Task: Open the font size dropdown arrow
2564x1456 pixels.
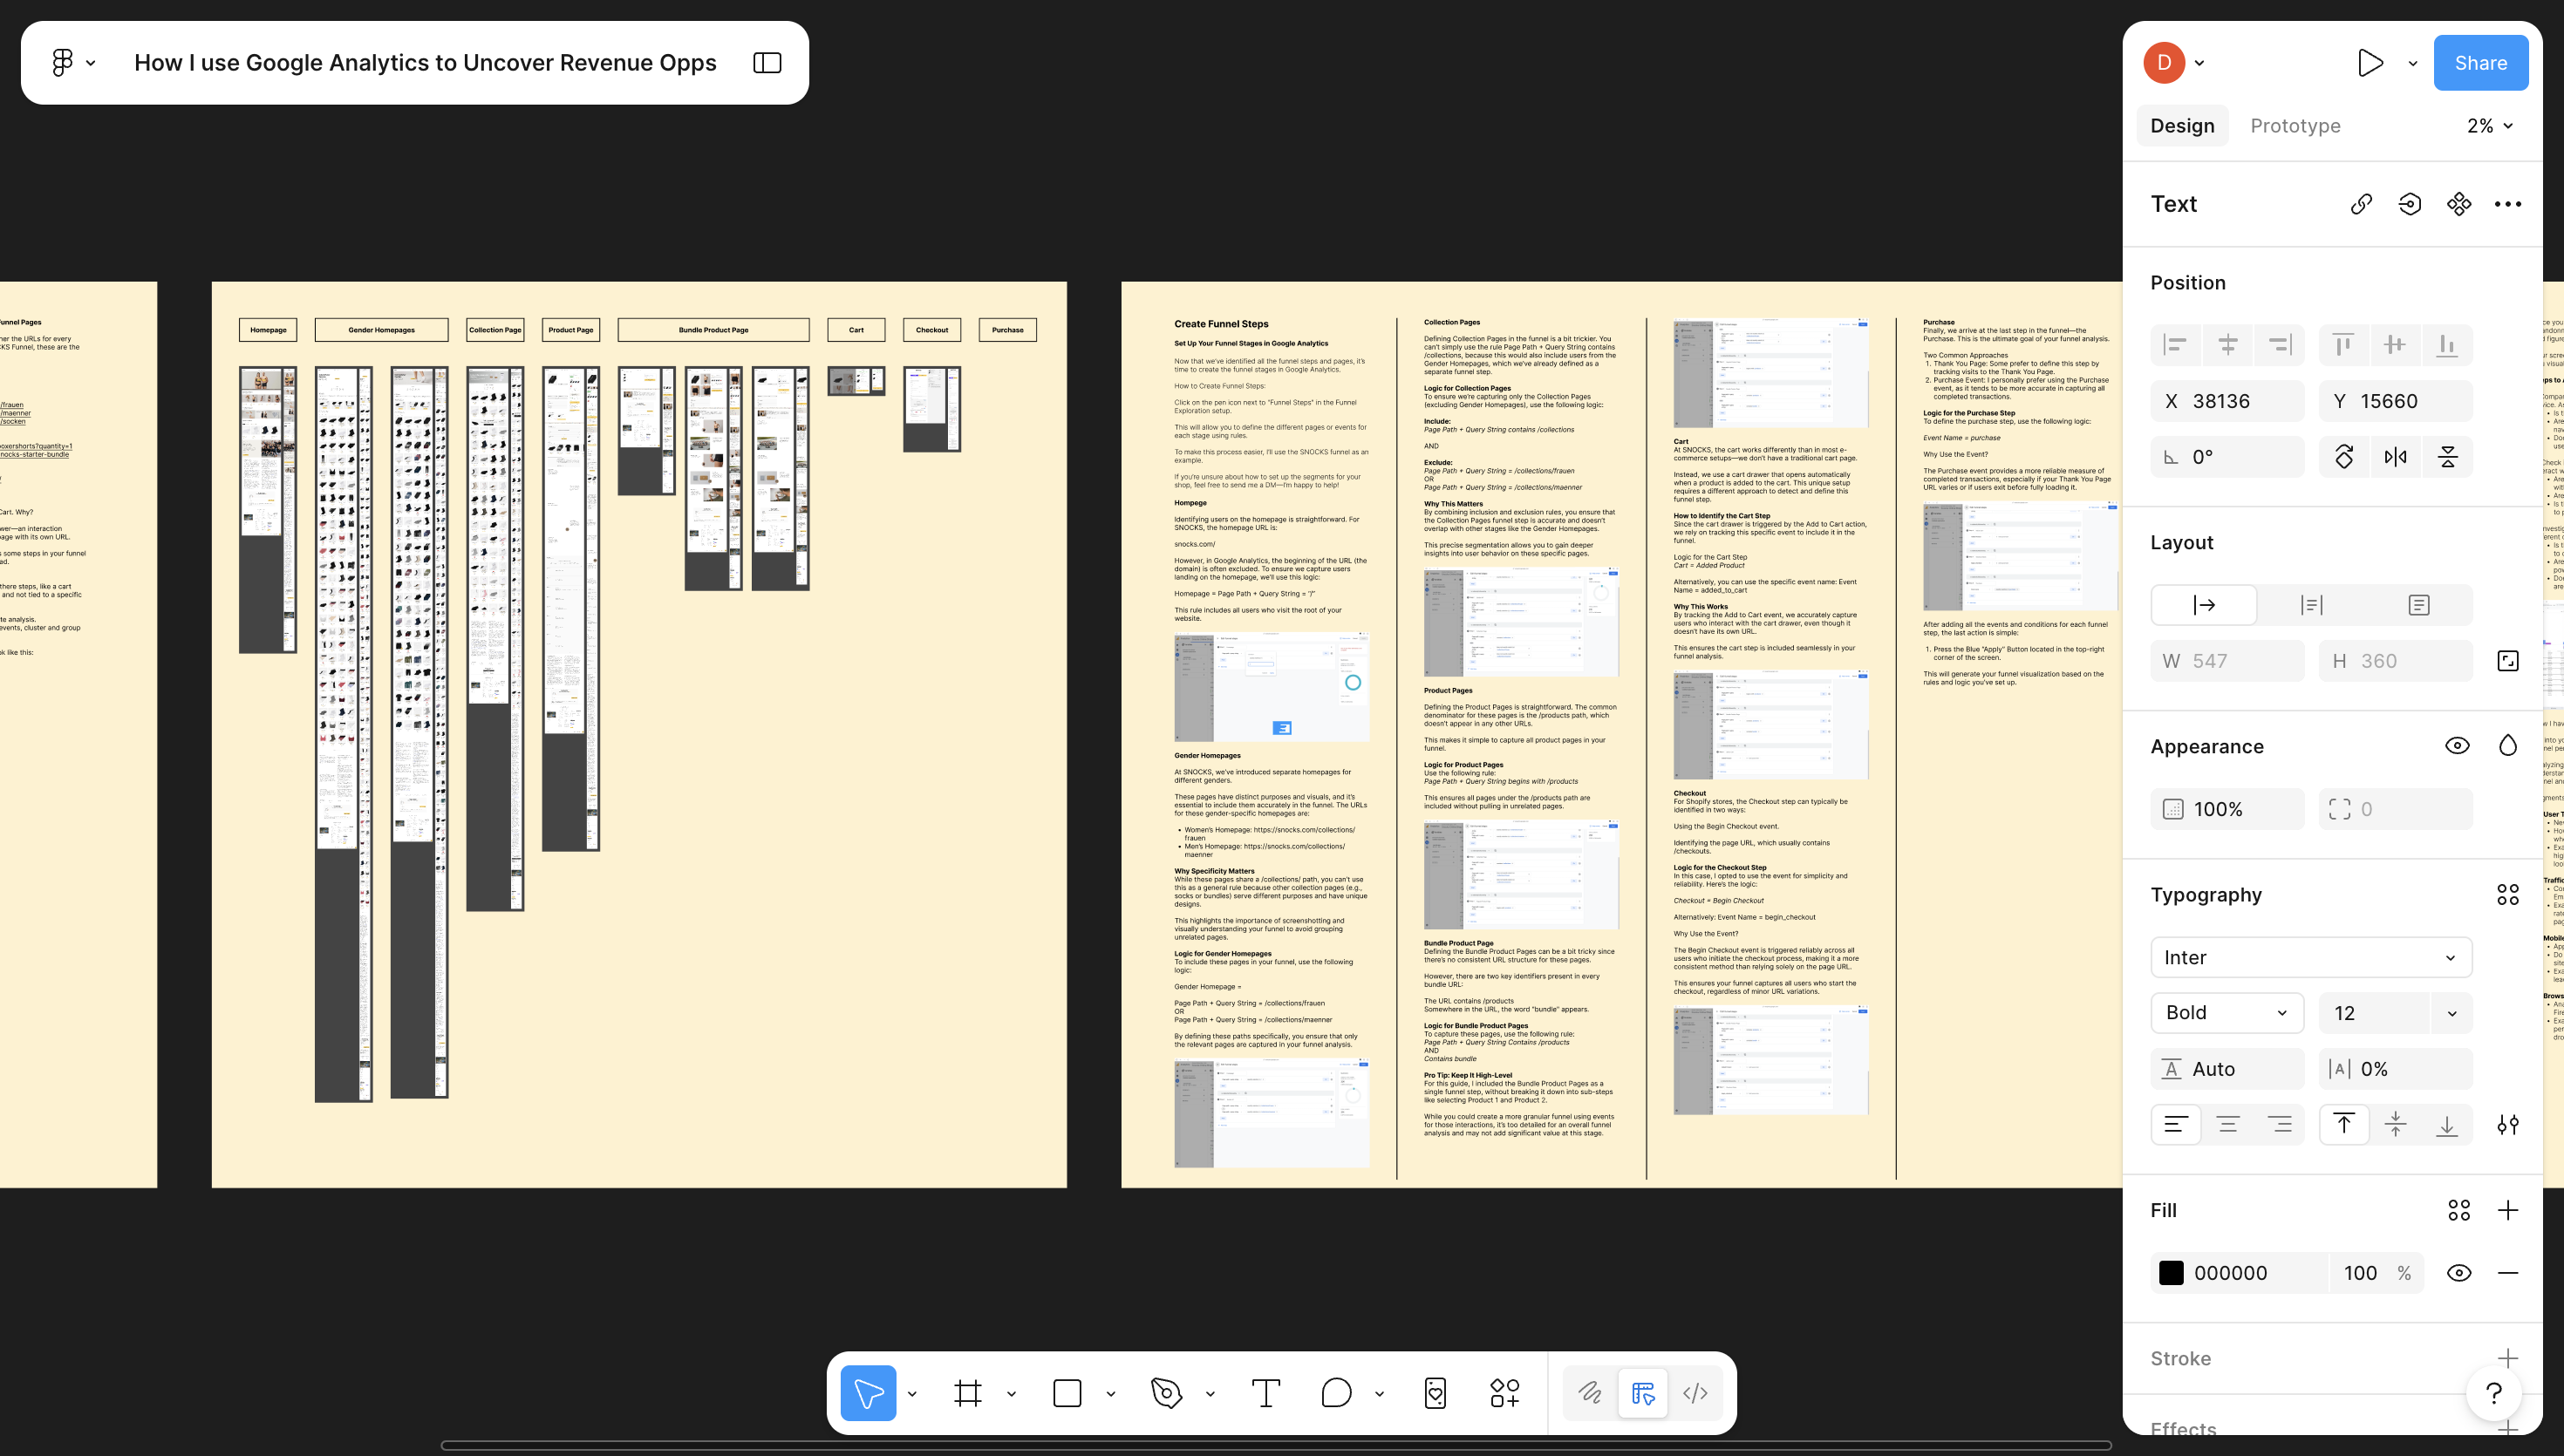Action: (x=2452, y=1013)
